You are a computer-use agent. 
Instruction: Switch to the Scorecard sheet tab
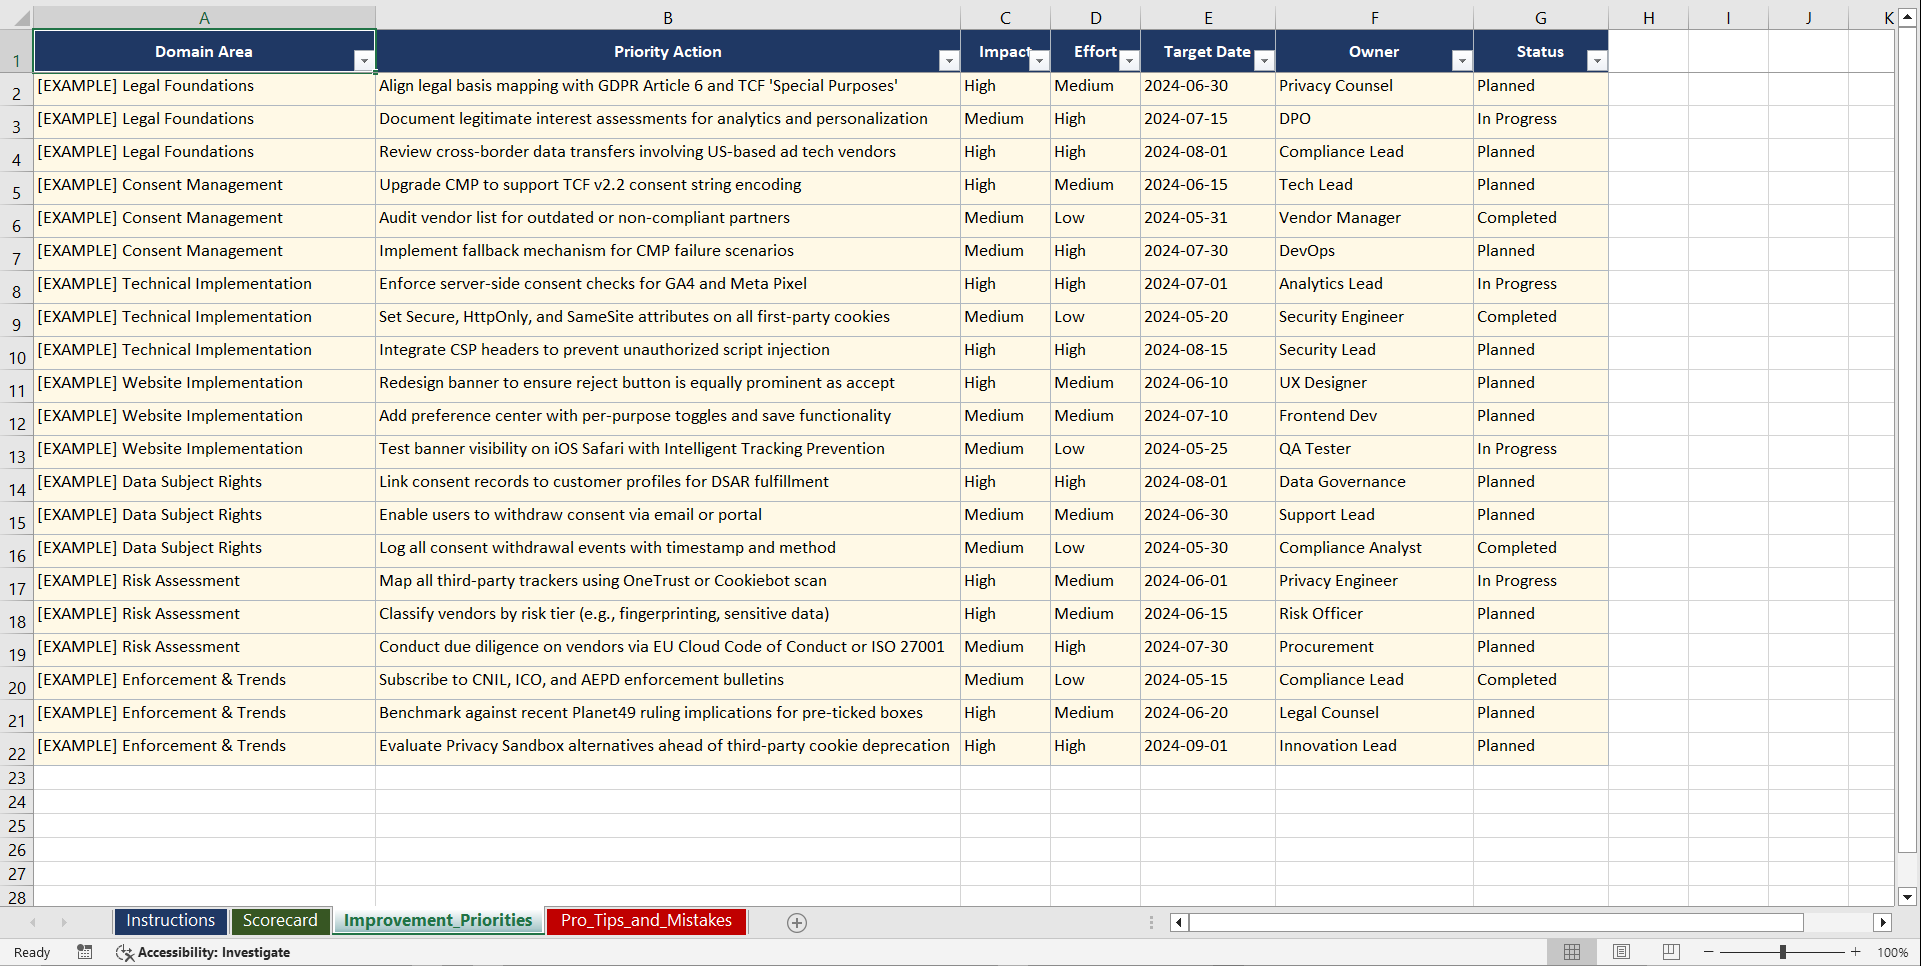281,921
